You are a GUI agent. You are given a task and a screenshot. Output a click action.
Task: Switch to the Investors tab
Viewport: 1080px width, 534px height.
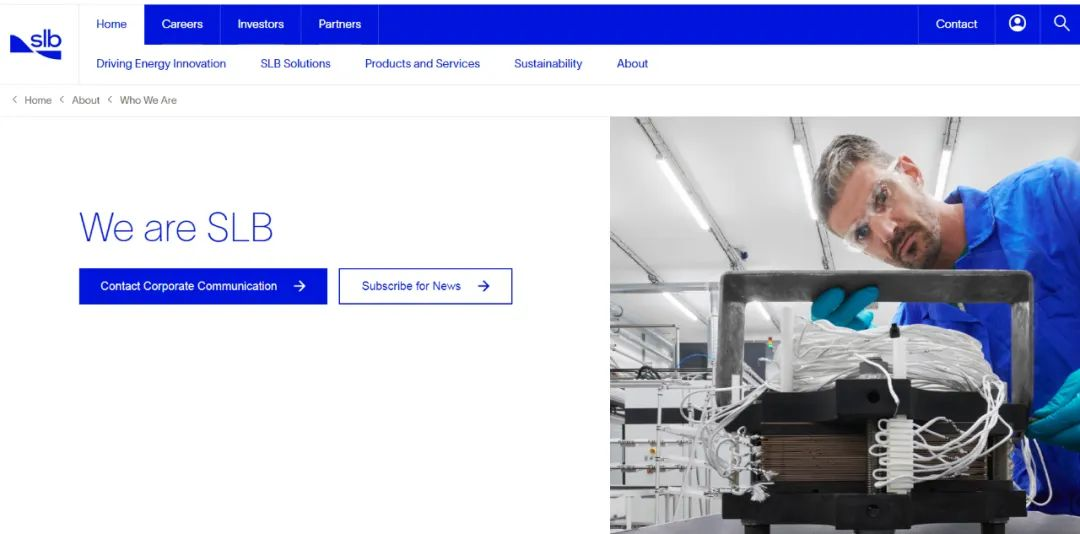(x=260, y=24)
